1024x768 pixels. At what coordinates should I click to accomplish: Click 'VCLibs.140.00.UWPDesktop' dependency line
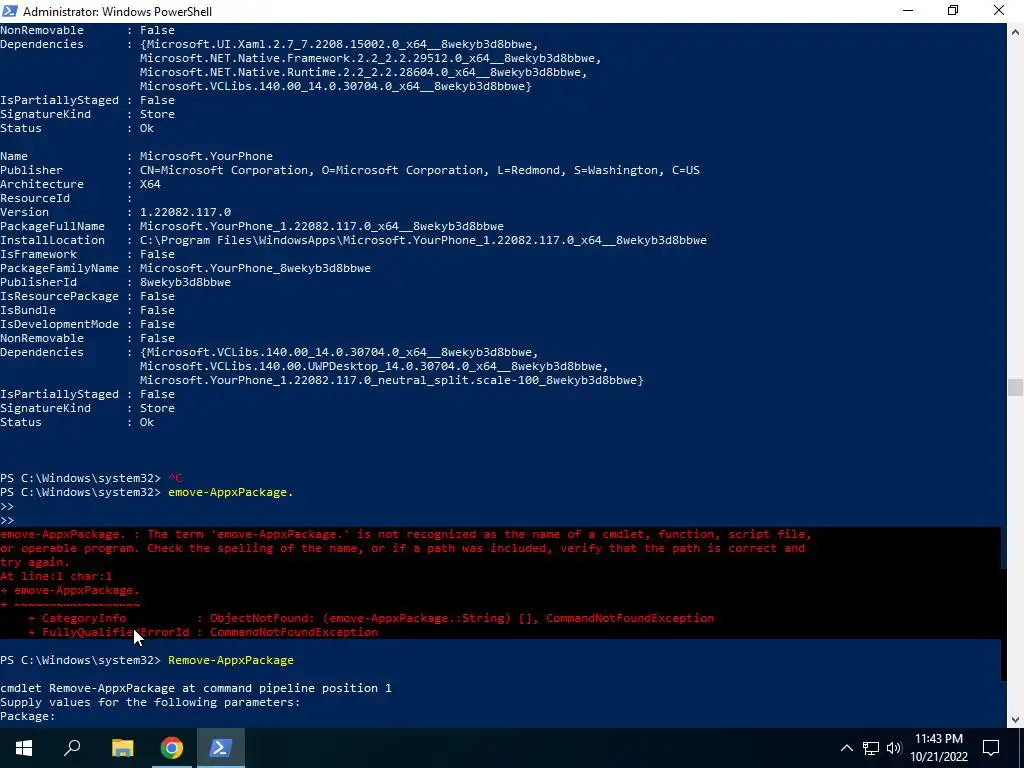tap(374, 366)
